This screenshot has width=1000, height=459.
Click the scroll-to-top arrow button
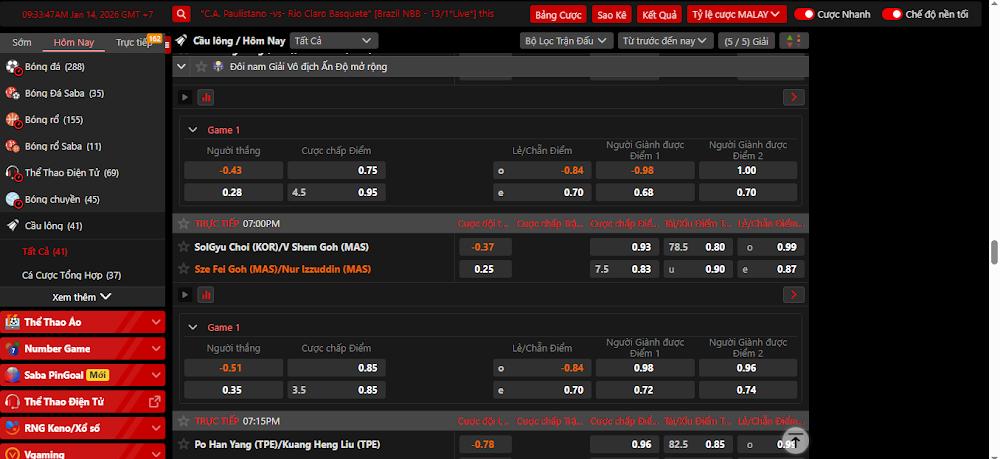(795, 441)
